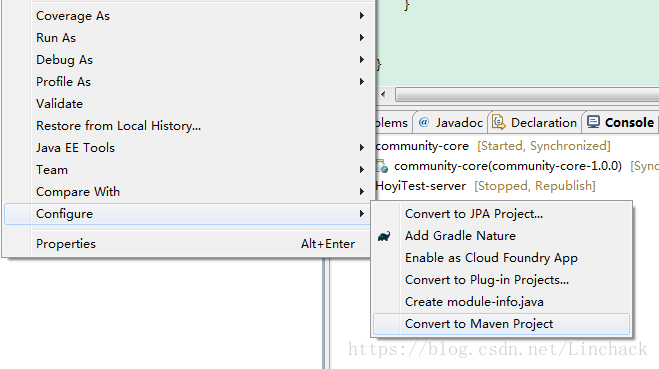Open the Profile As submenu
This screenshot has height=369, width=659.
click(187, 82)
